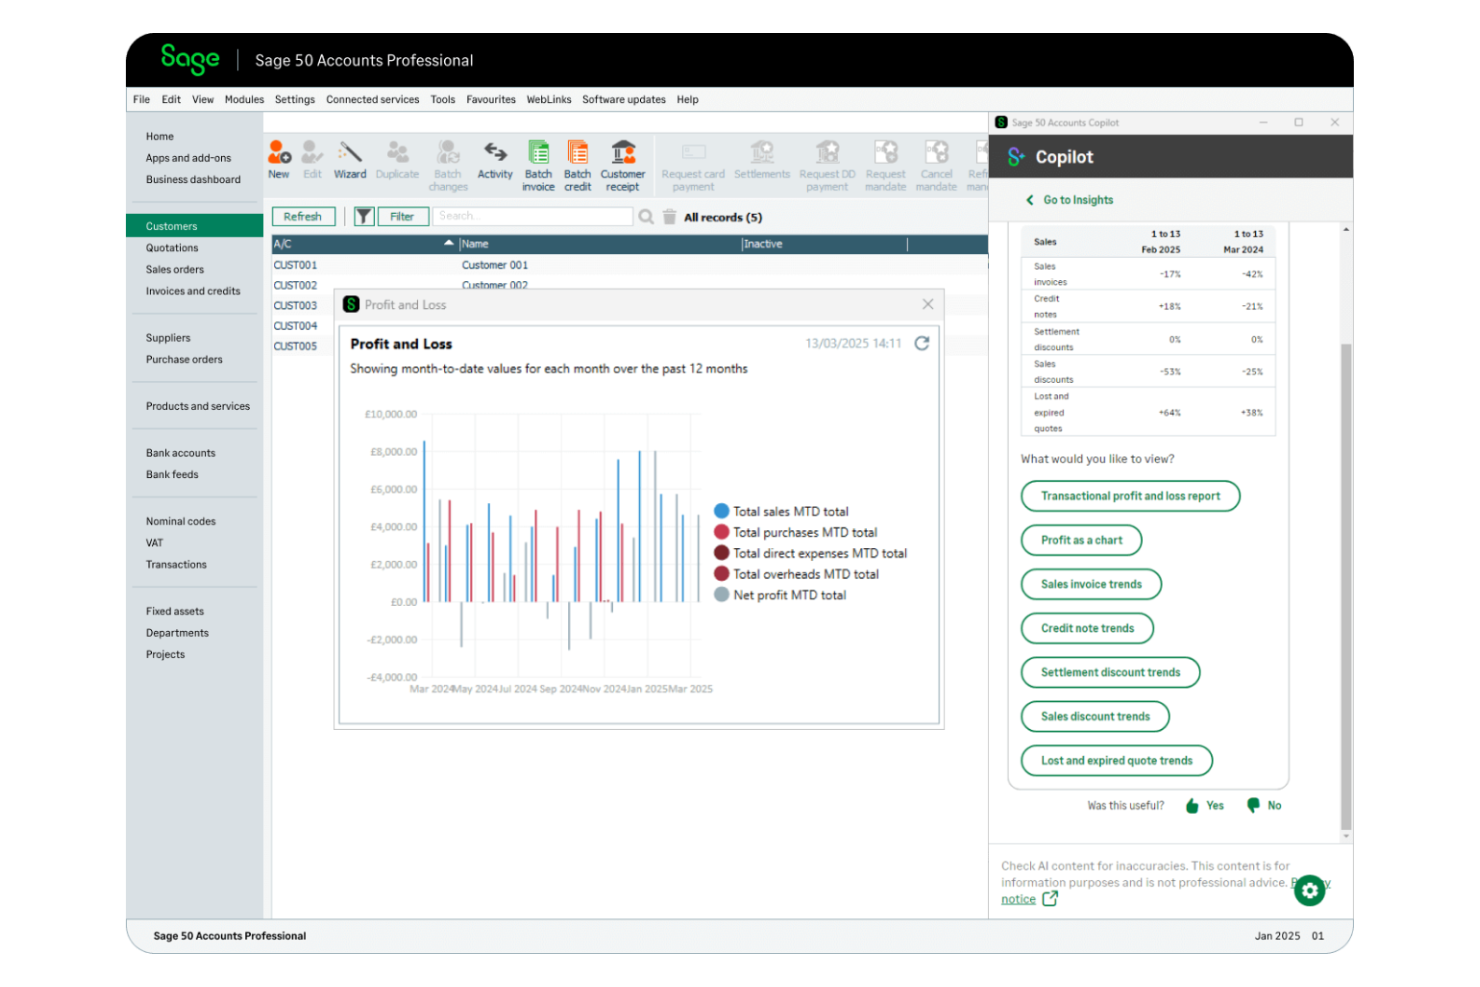
Task: Open the Edit menu
Action: (x=171, y=100)
